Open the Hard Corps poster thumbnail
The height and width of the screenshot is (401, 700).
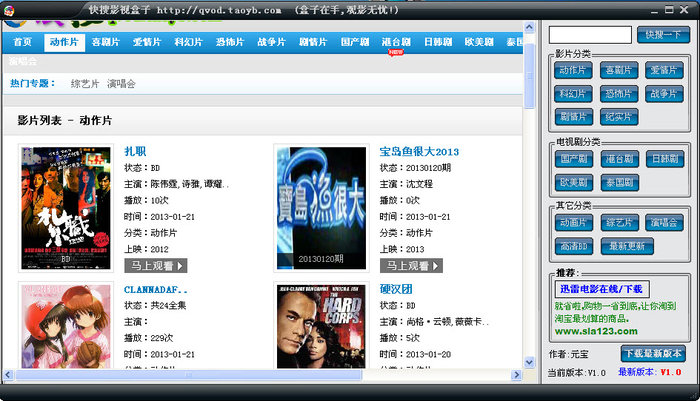point(321,326)
